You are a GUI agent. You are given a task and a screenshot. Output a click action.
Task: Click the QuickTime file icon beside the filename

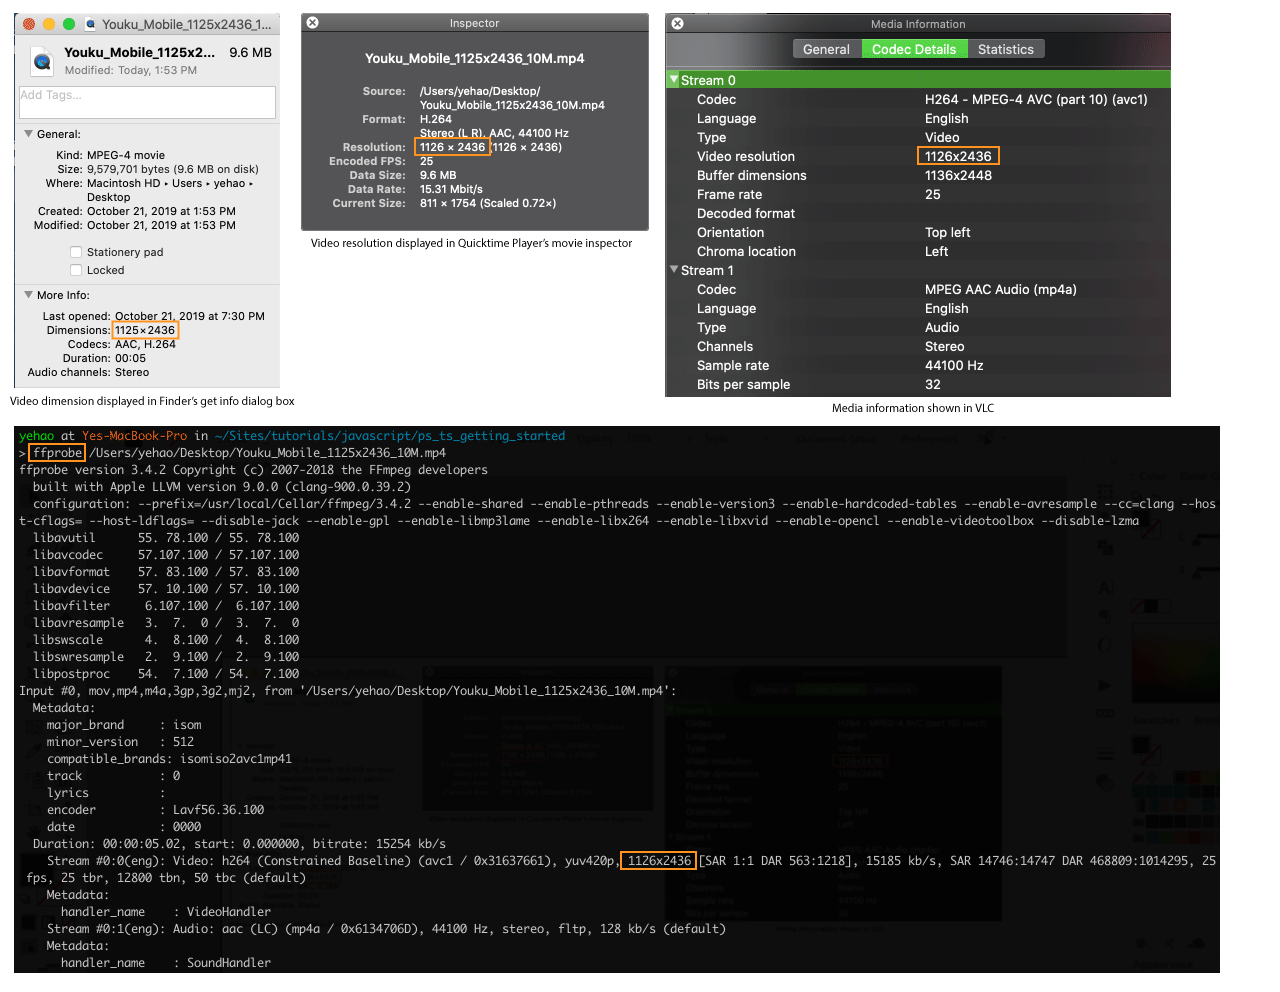point(42,61)
